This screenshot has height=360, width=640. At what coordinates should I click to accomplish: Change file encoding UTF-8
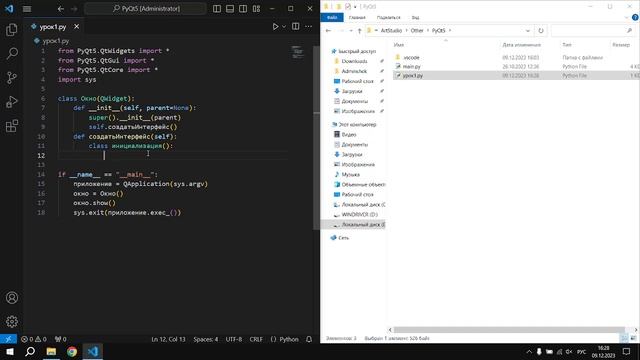[234, 339]
